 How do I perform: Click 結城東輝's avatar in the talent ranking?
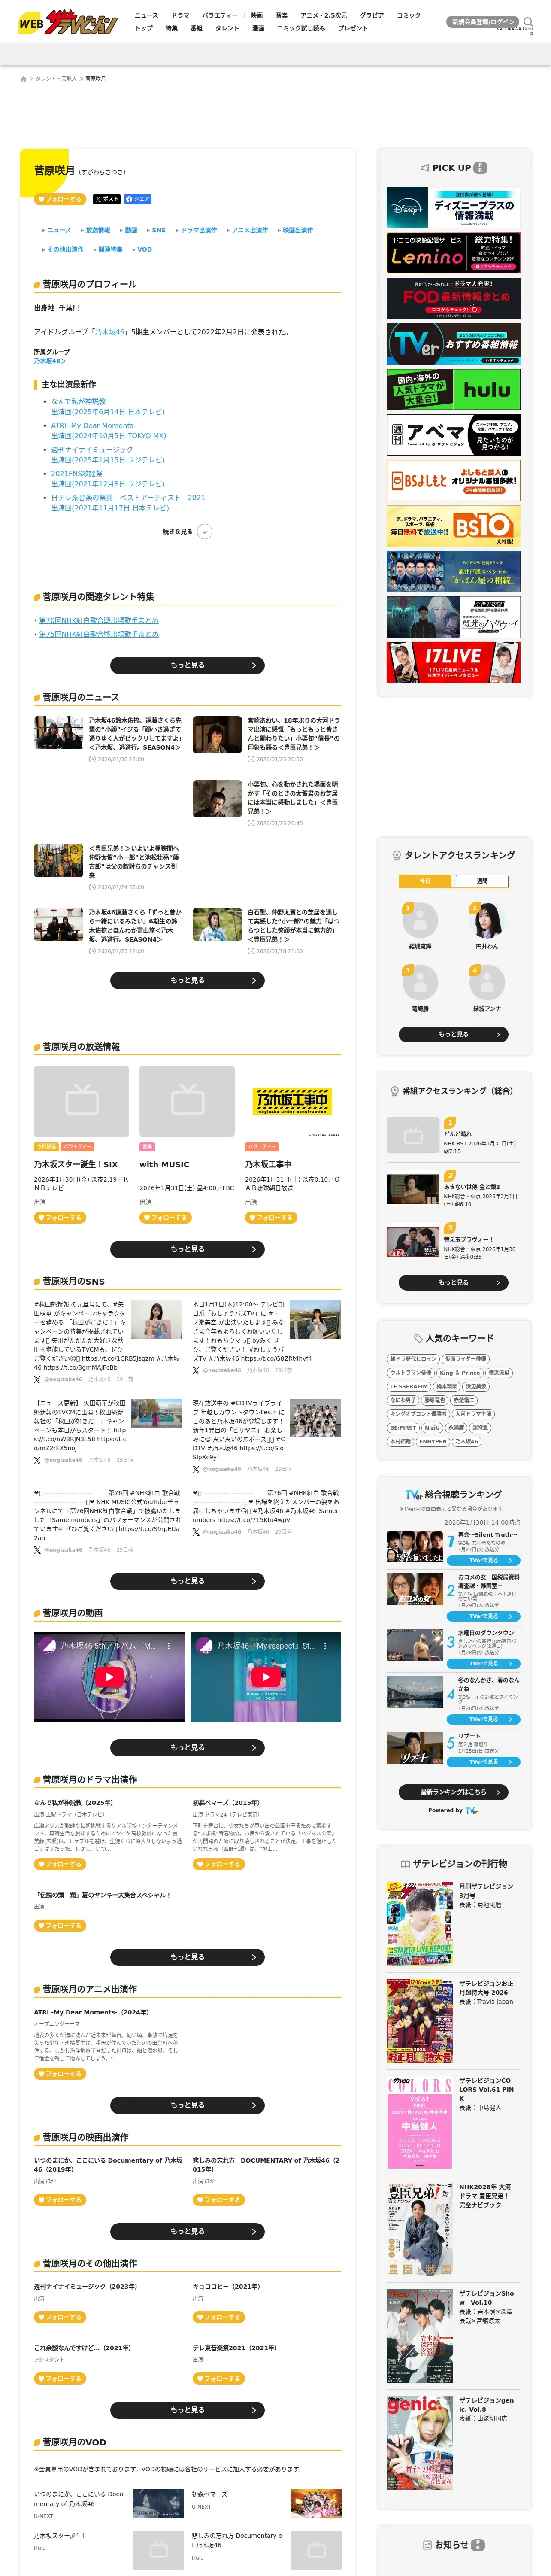click(x=420, y=920)
